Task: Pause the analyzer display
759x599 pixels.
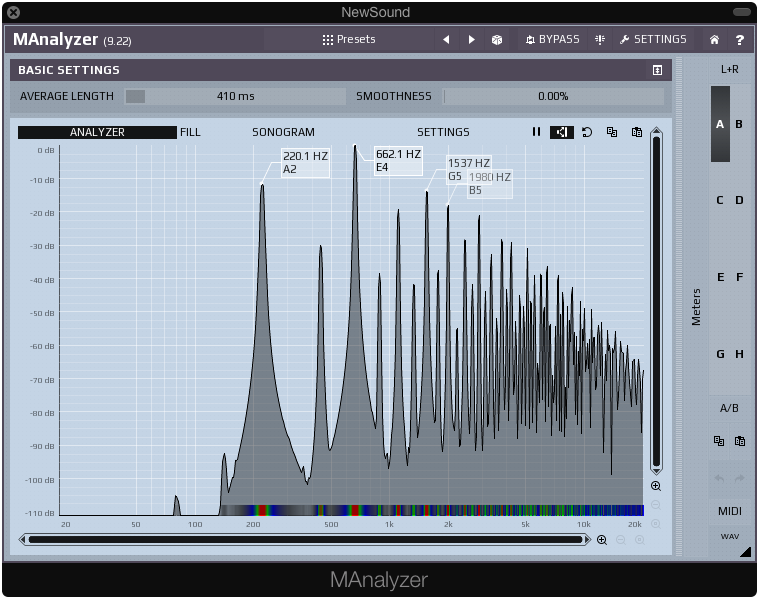Action: (x=536, y=132)
